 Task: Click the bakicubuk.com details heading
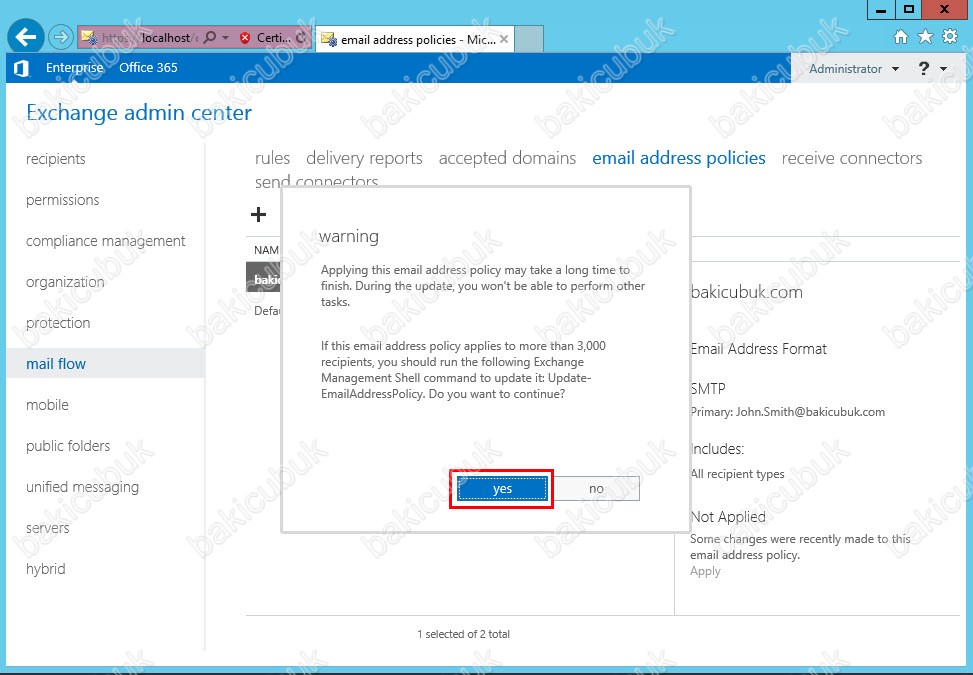coord(747,292)
